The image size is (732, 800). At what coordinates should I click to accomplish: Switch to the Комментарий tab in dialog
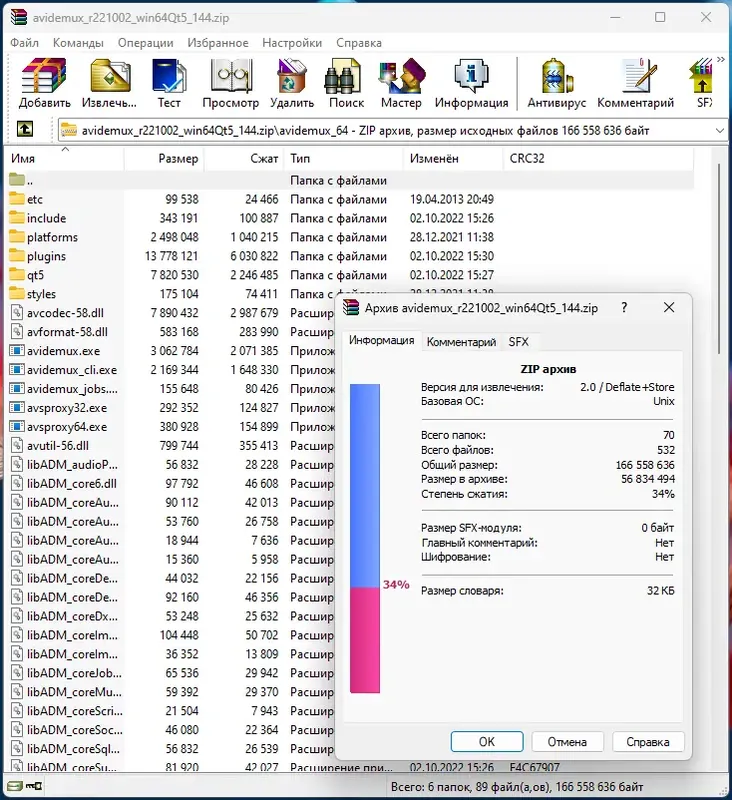[x=461, y=342]
